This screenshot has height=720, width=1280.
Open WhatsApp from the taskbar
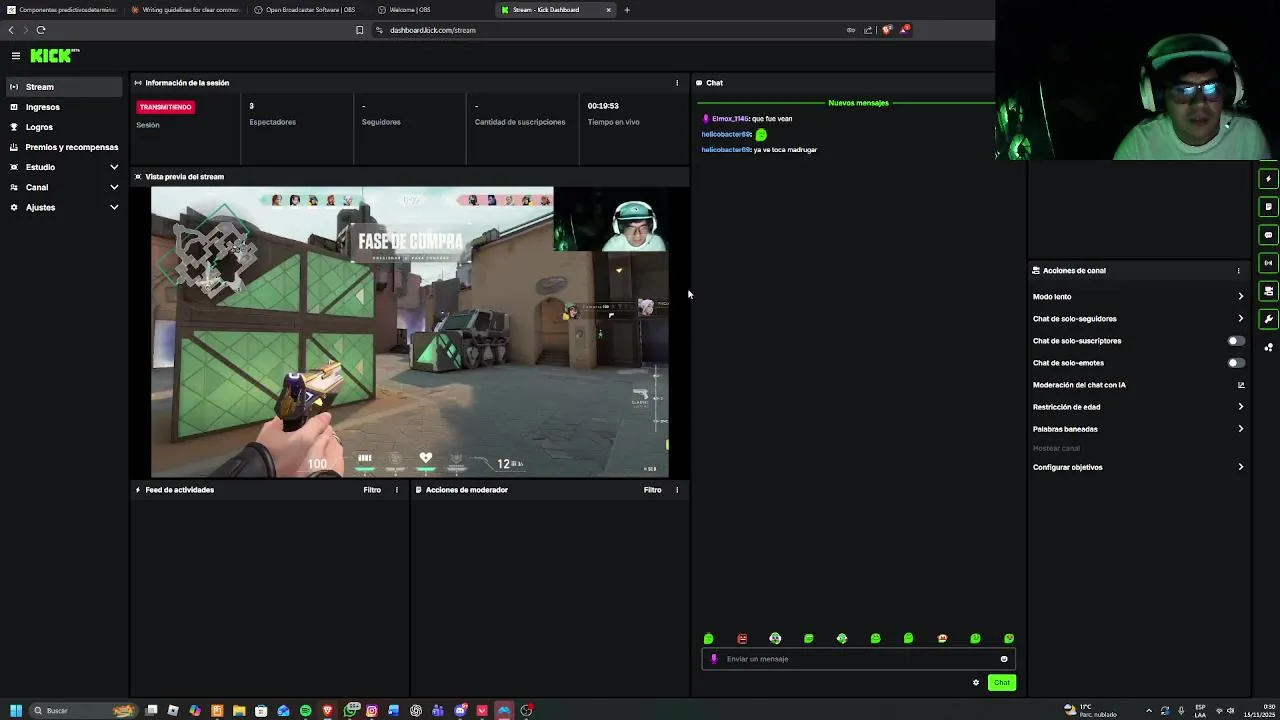pos(350,711)
